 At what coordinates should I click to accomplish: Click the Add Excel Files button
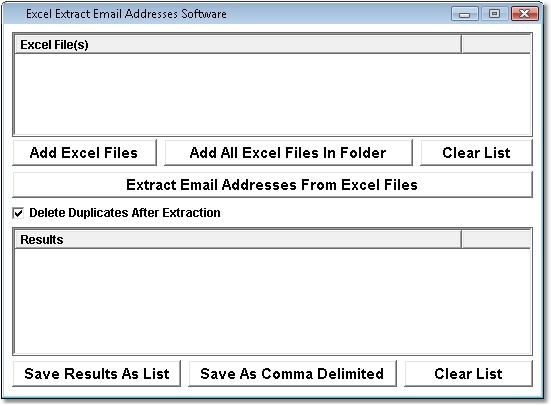(x=84, y=153)
